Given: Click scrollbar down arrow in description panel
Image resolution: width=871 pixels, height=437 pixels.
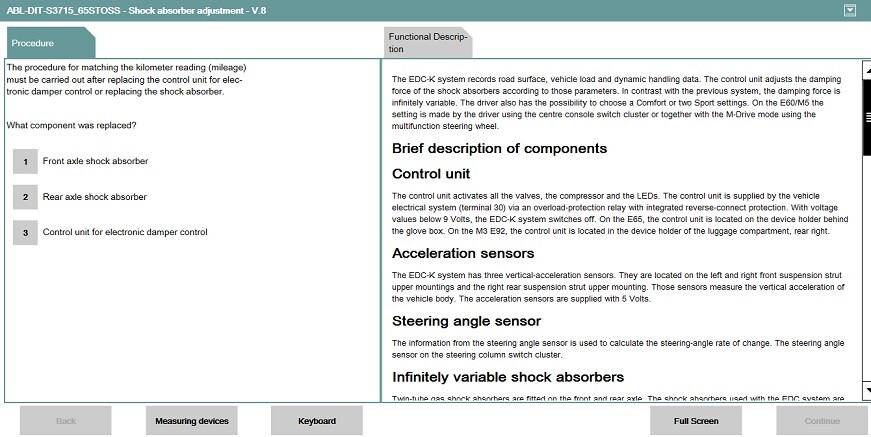Looking at the screenshot, I should [x=867, y=390].
